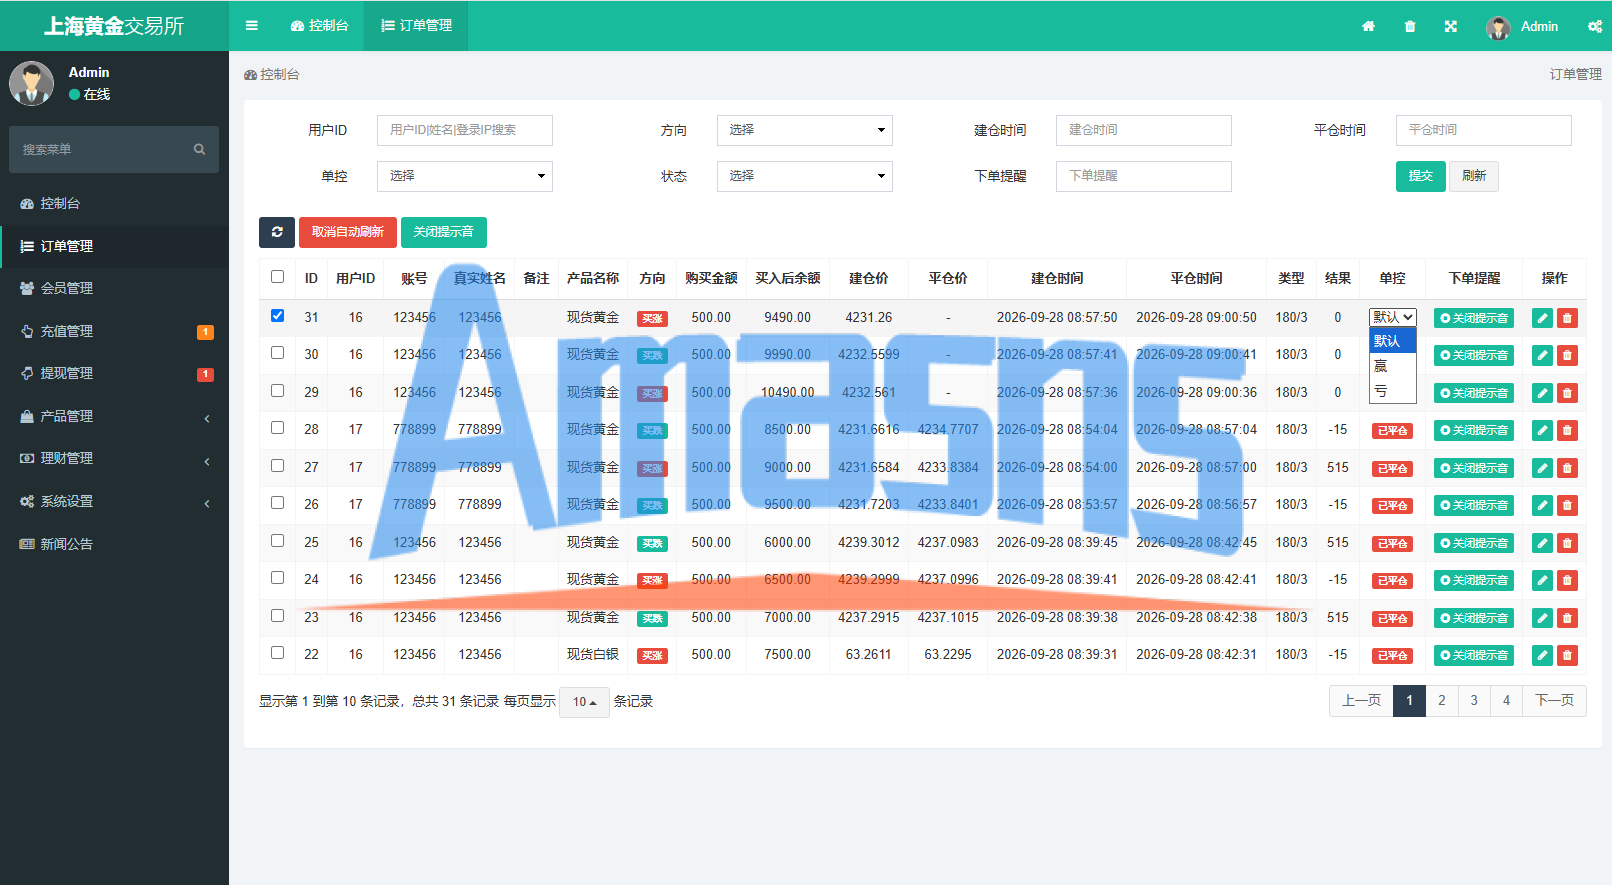Delete order ID 26 with trash icon
The height and width of the screenshot is (885, 1612).
[1567, 505]
